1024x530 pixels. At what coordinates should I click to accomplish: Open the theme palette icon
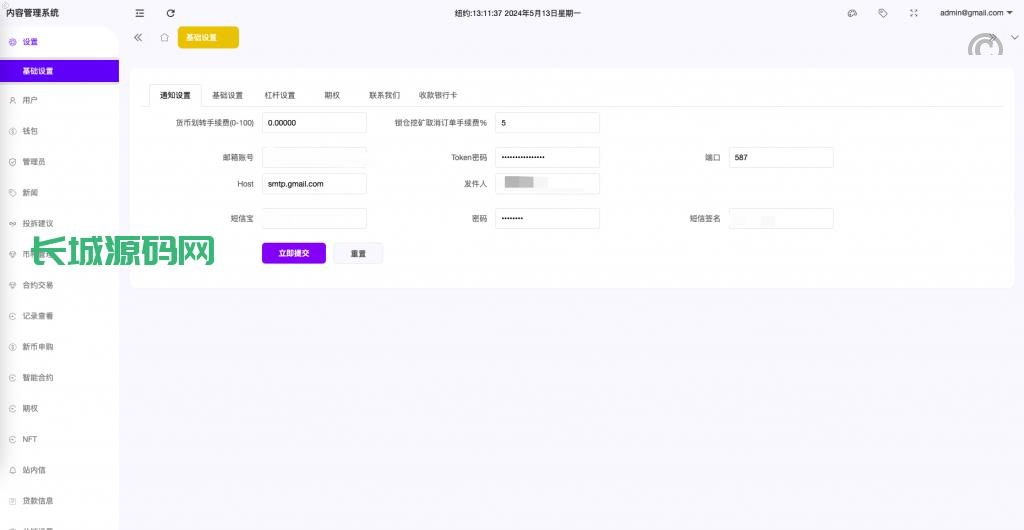pyautogui.click(x=852, y=13)
